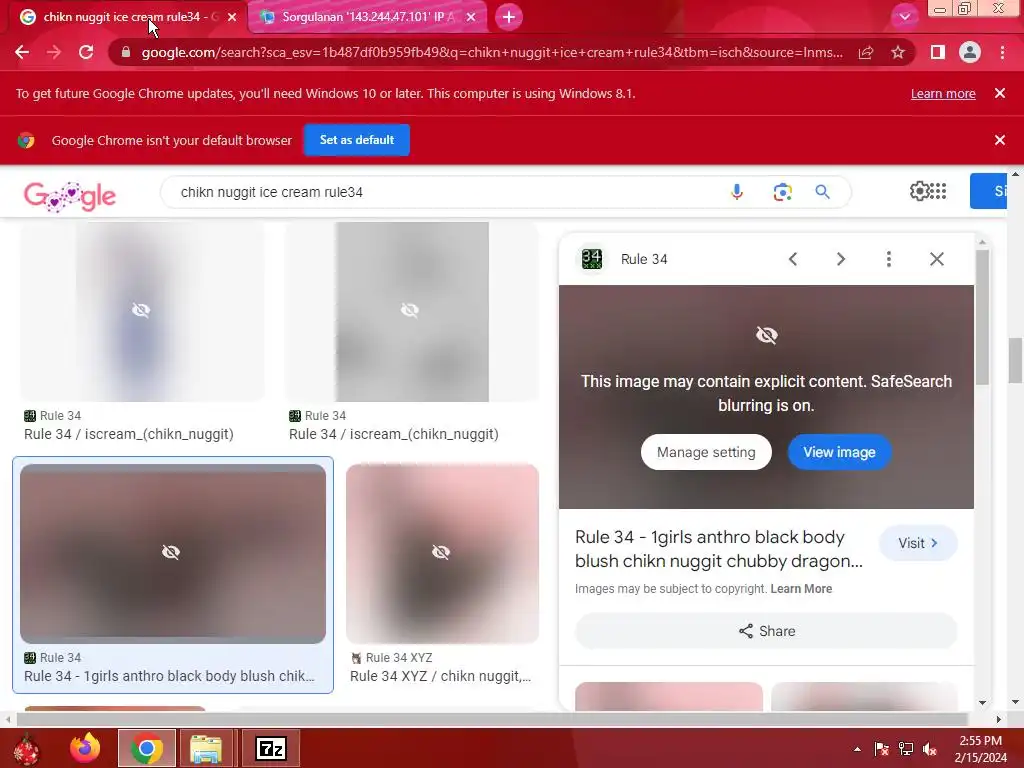Click the horizontal scrollbar at page bottom

(x=492, y=720)
